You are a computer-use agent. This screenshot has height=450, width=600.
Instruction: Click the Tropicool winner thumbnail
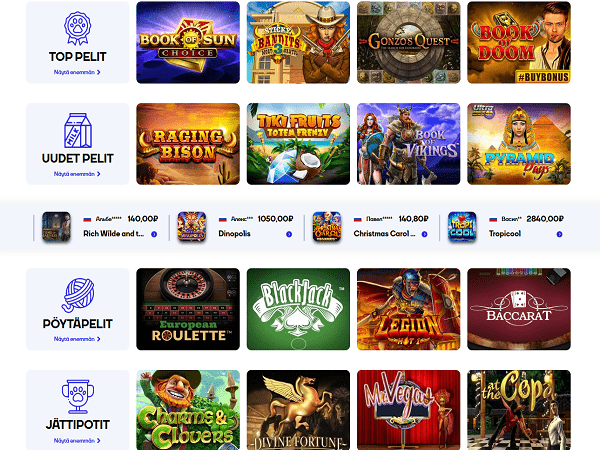pyautogui.click(x=462, y=227)
